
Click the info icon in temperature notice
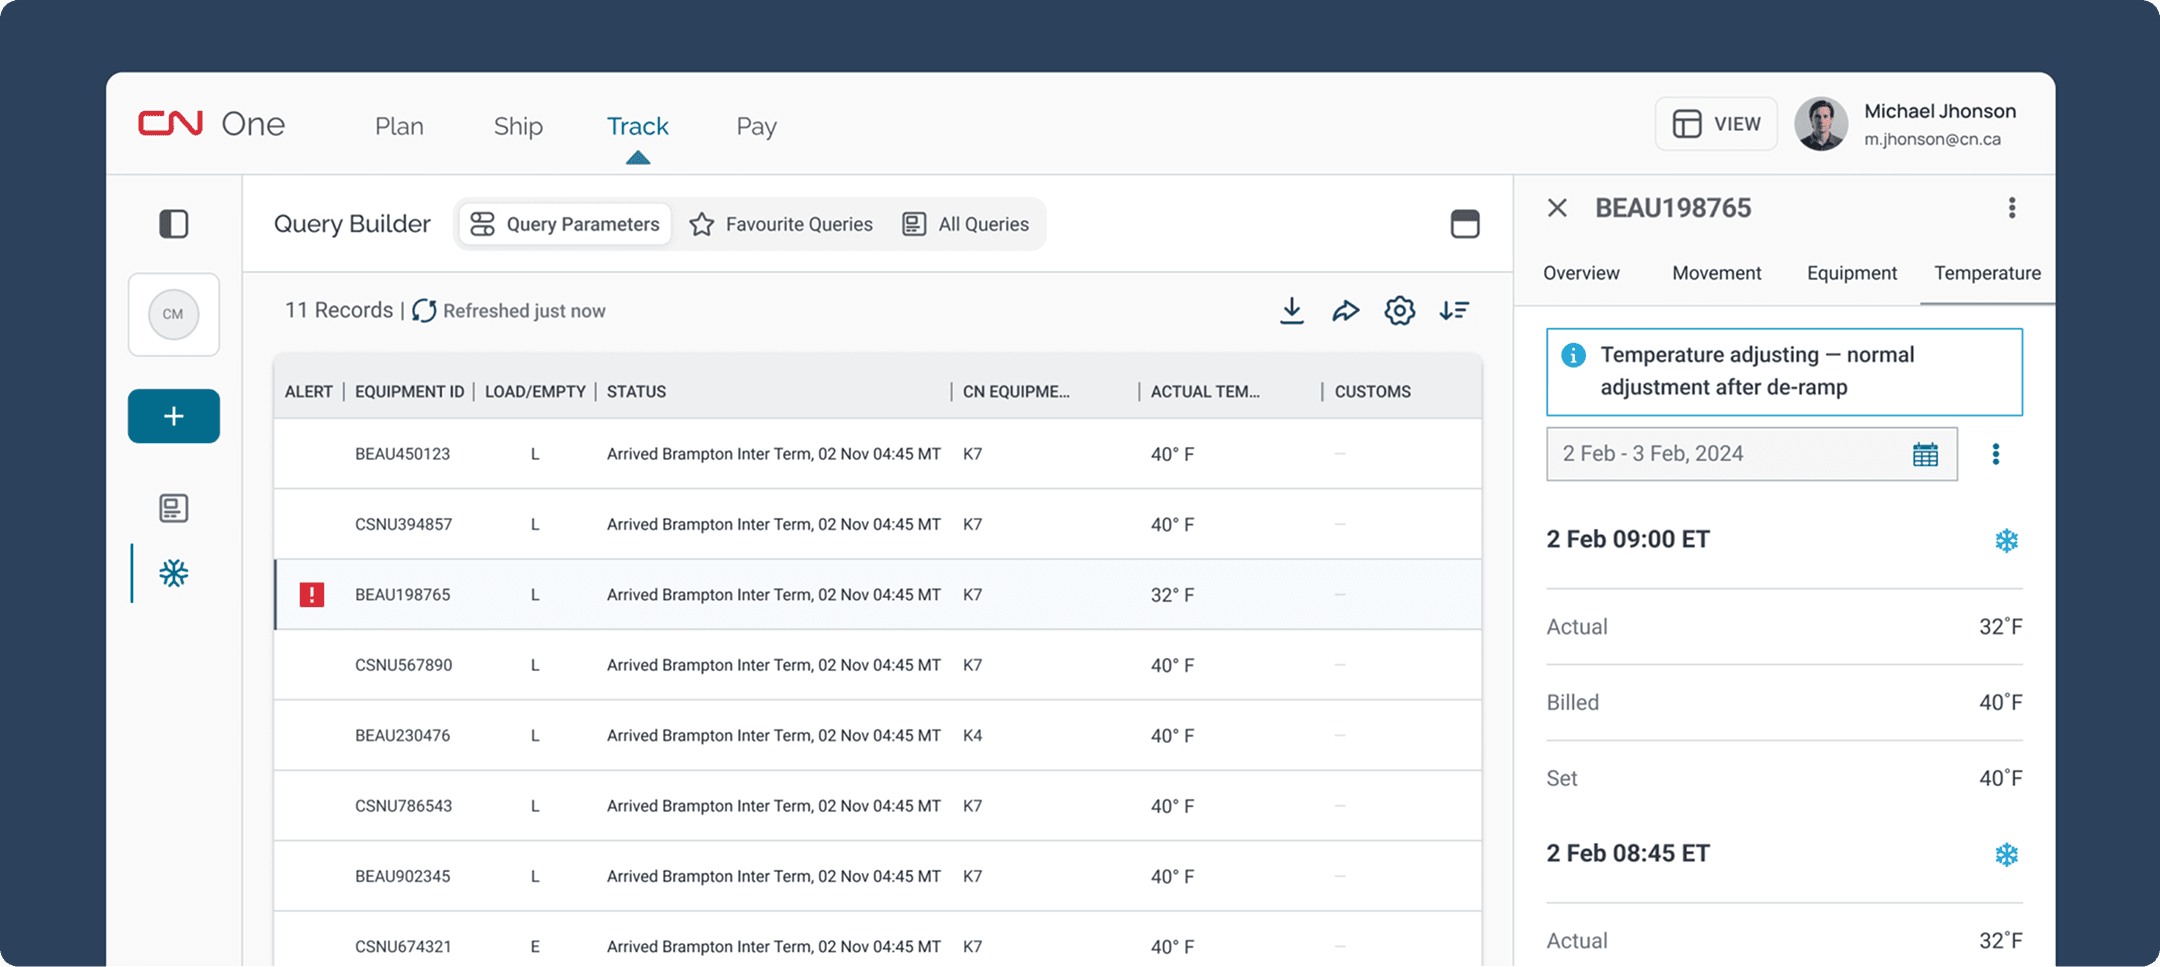pos(1573,355)
